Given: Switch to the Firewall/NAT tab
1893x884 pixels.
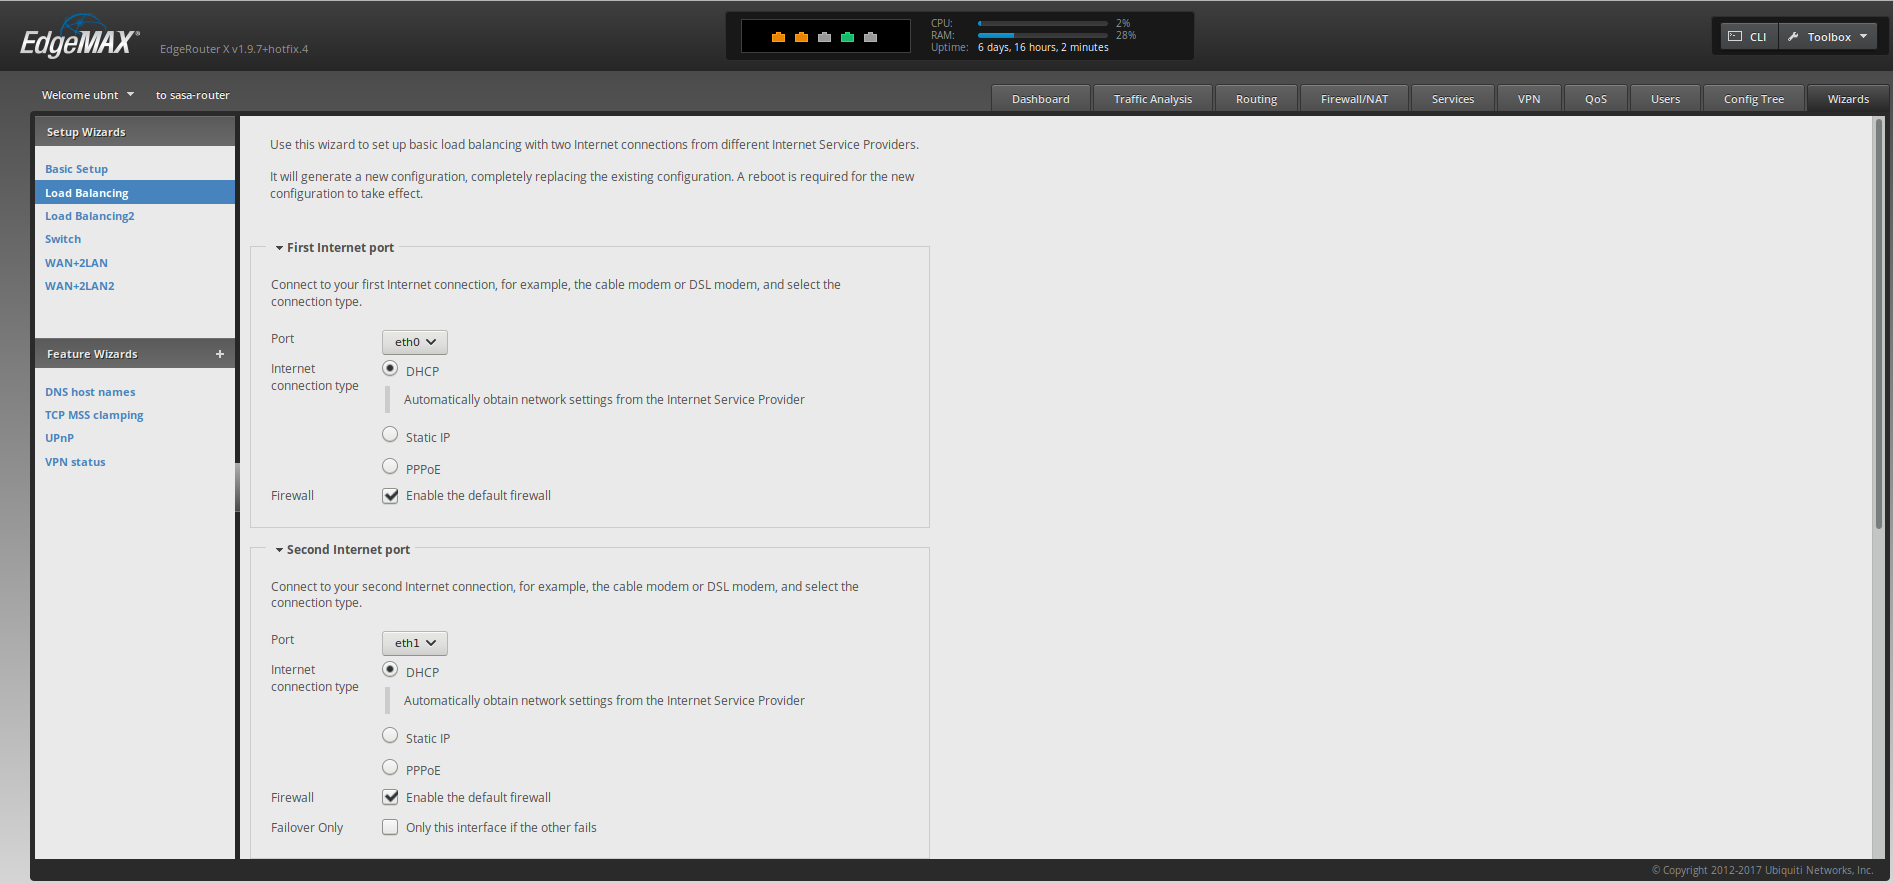Looking at the screenshot, I should [x=1354, y=99].
